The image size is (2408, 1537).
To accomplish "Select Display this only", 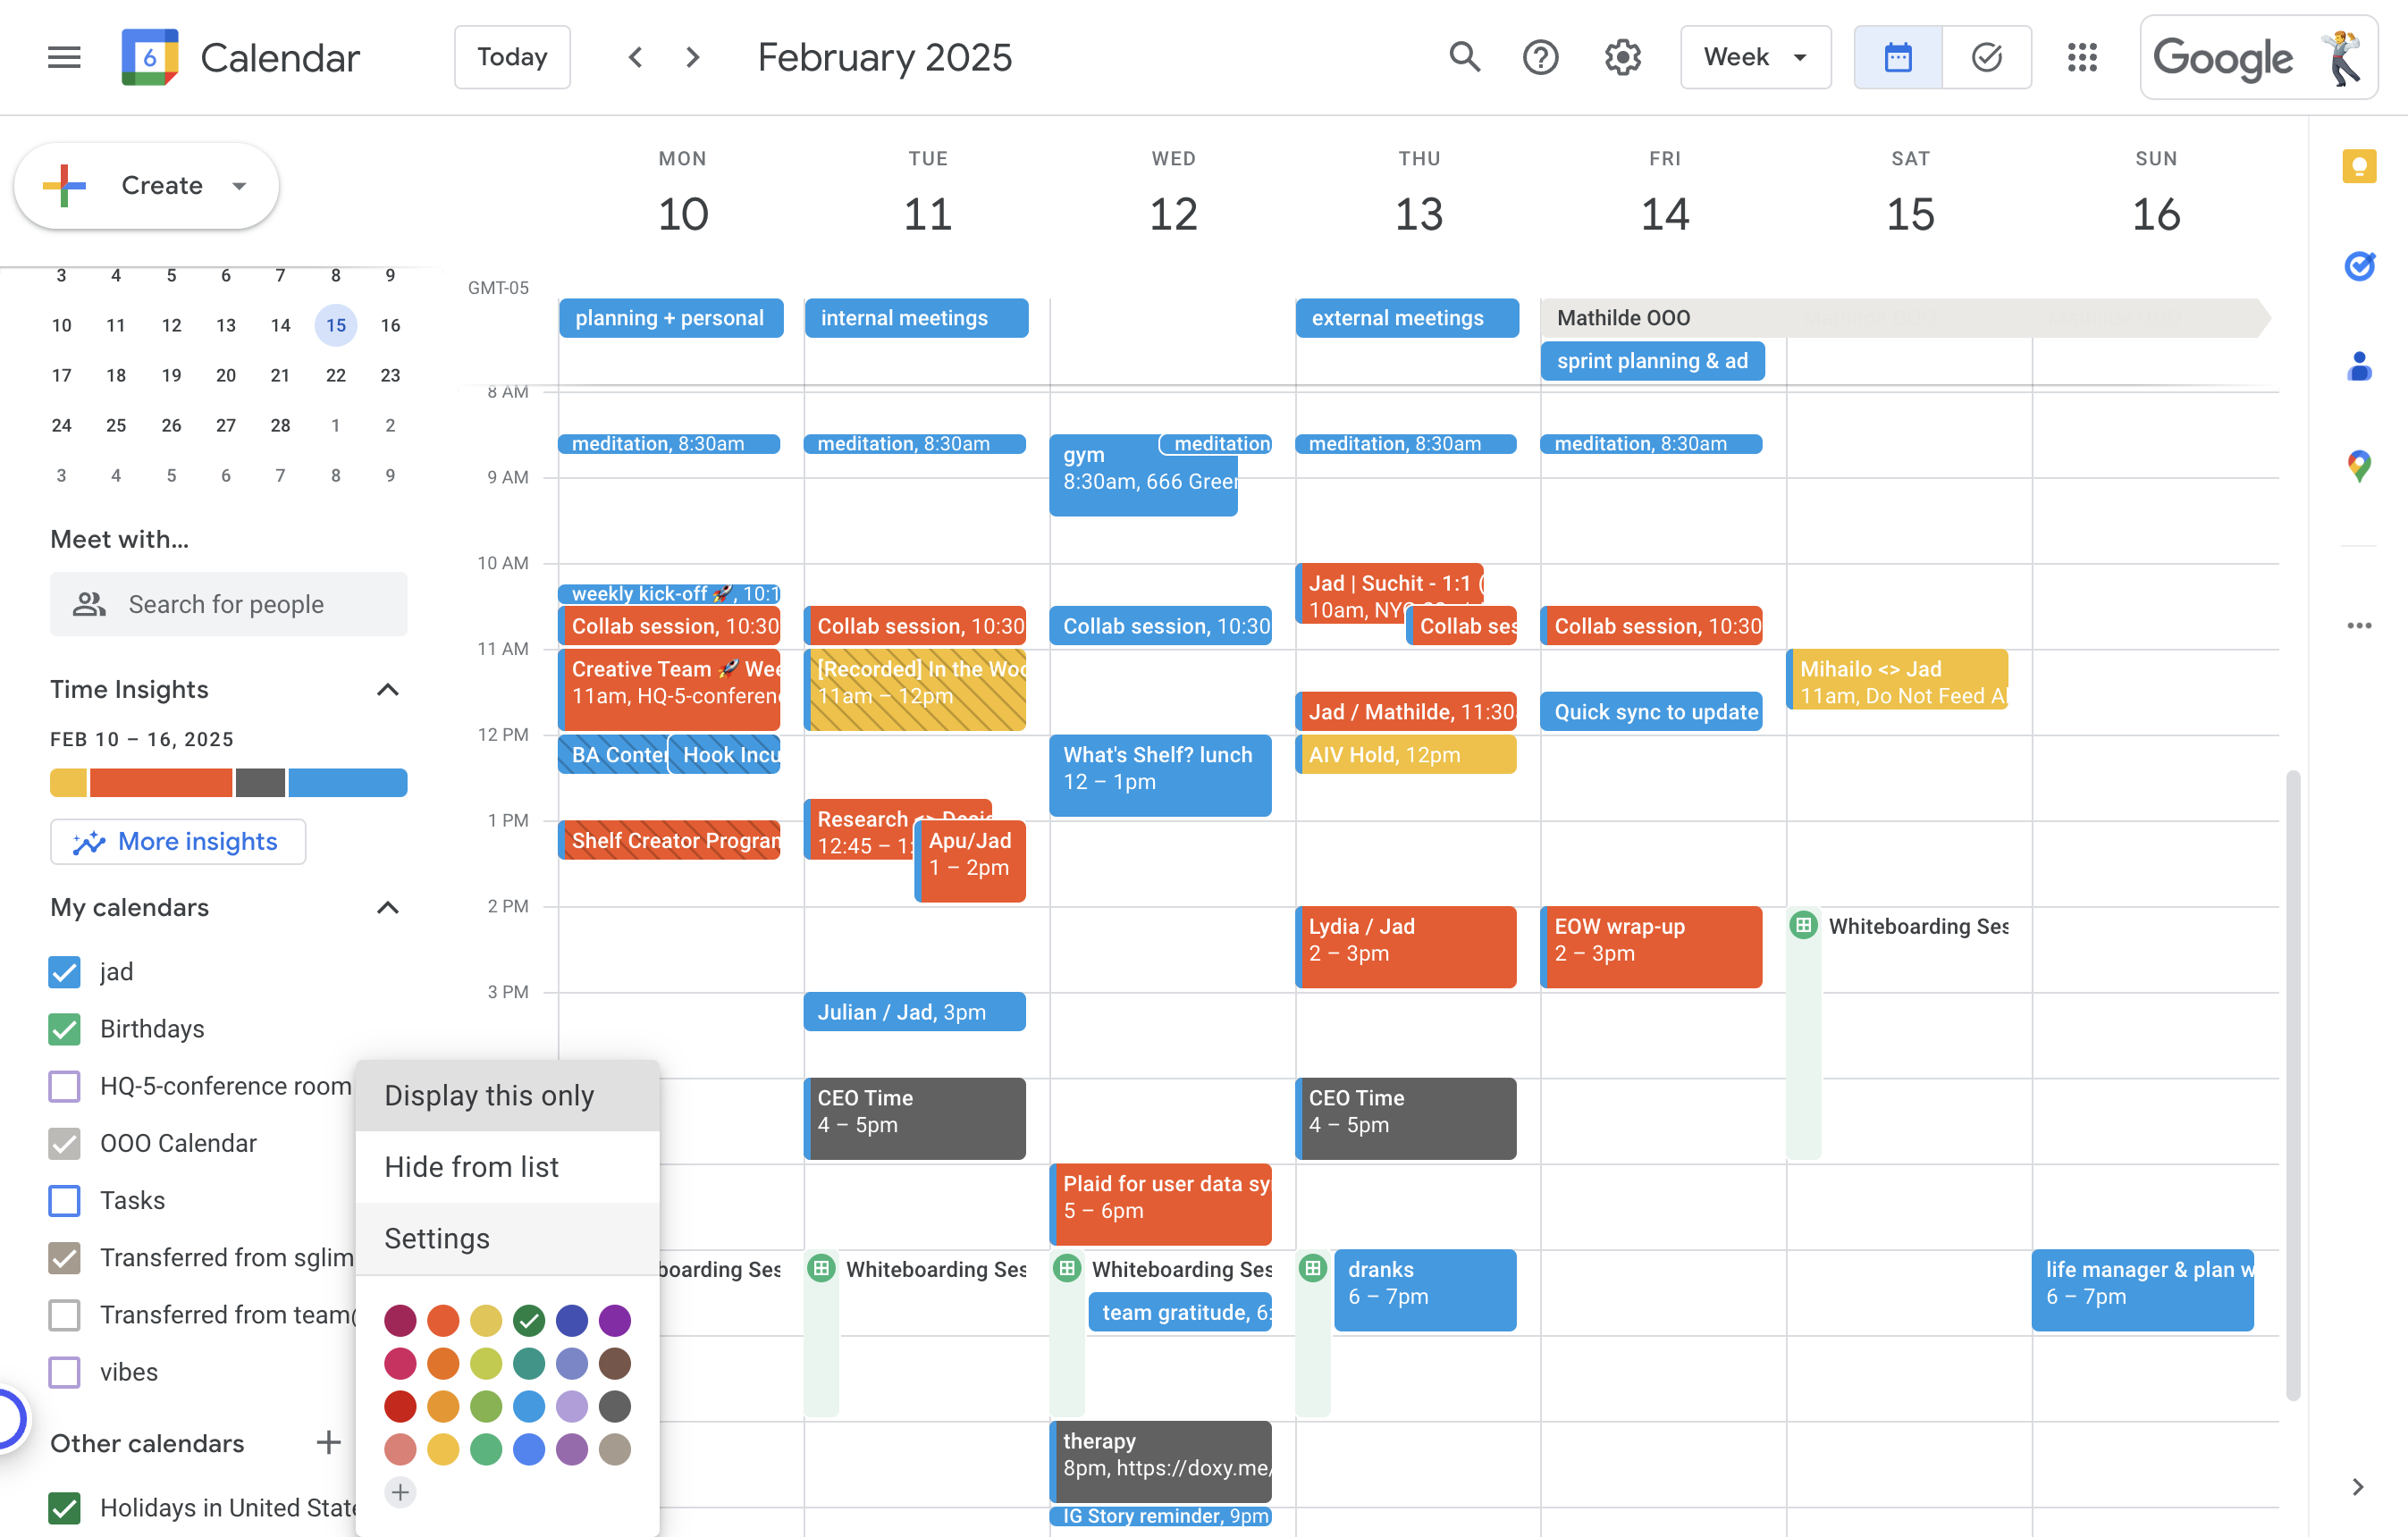I will 507,1095.
